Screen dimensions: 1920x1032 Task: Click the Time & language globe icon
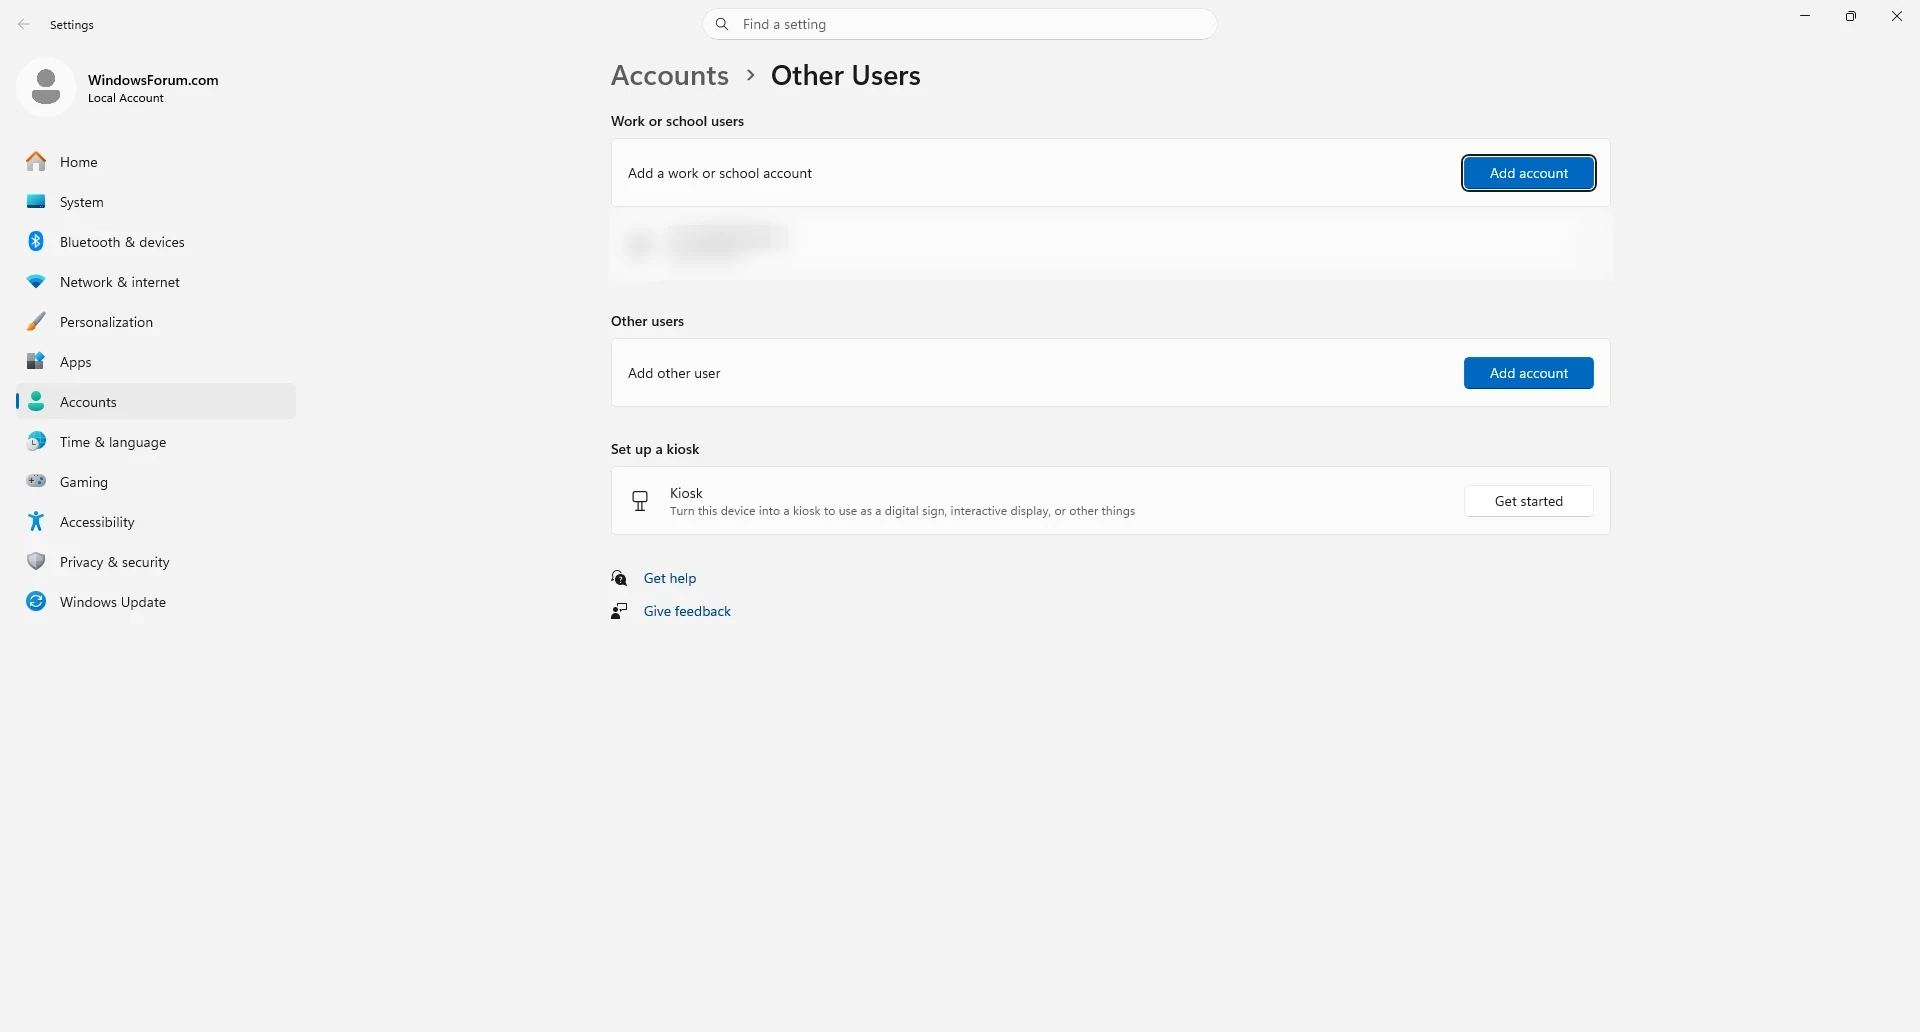point(36,442)
